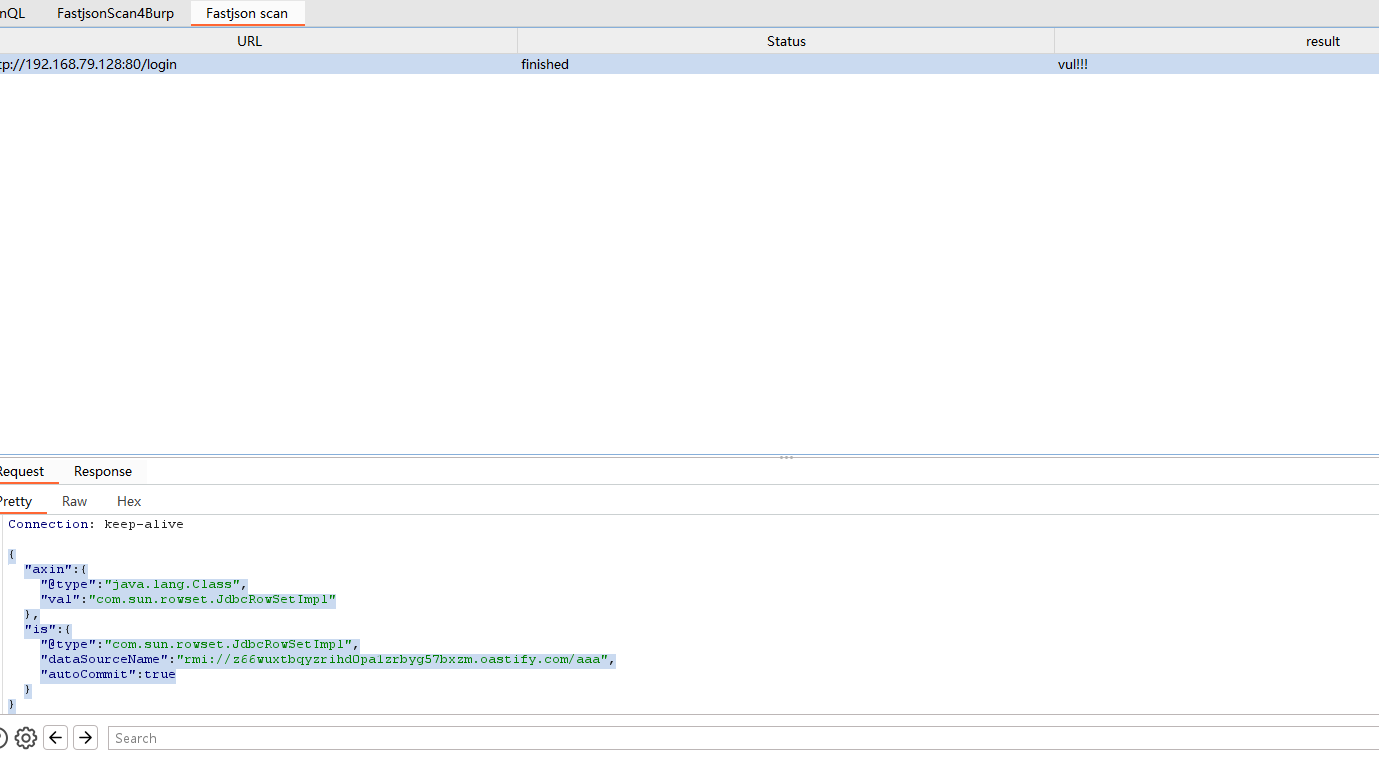This screenshot has width=1379, height=758.
Task: View the request in Raw mode
Action: coord(74,501)
